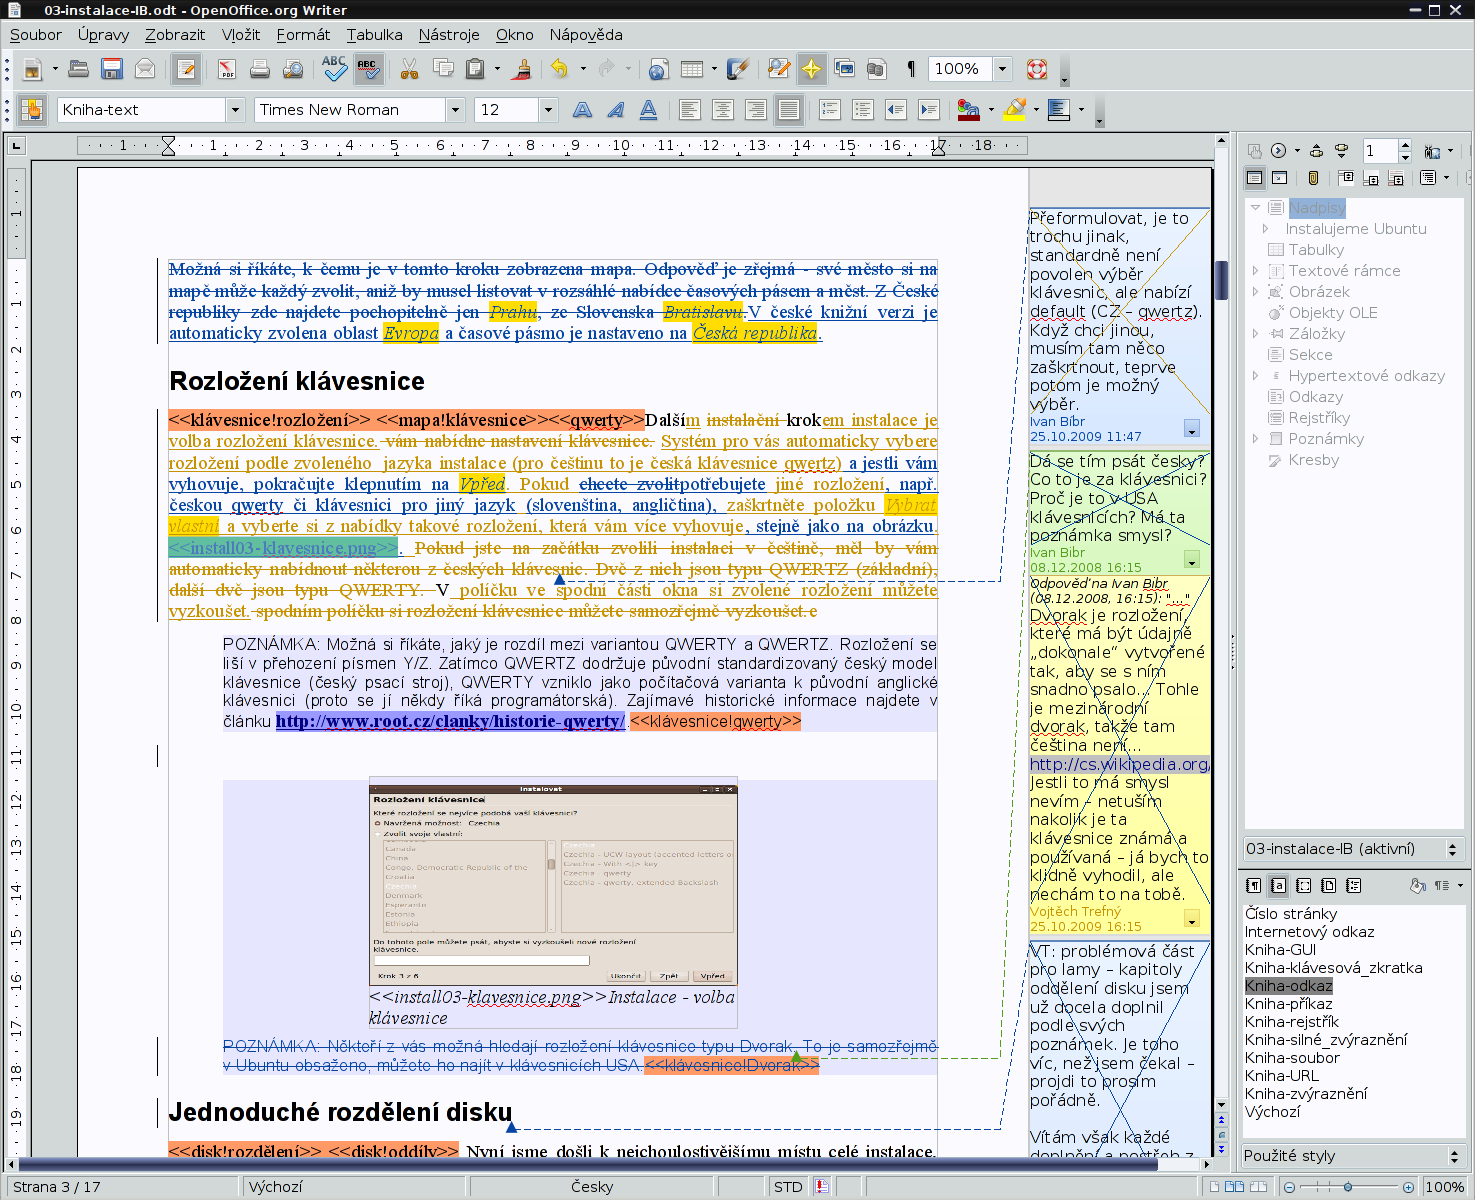1475x1200 pixels.
Task: Insert hyperlink via toolbar globe icon
Action: (658, 69)
